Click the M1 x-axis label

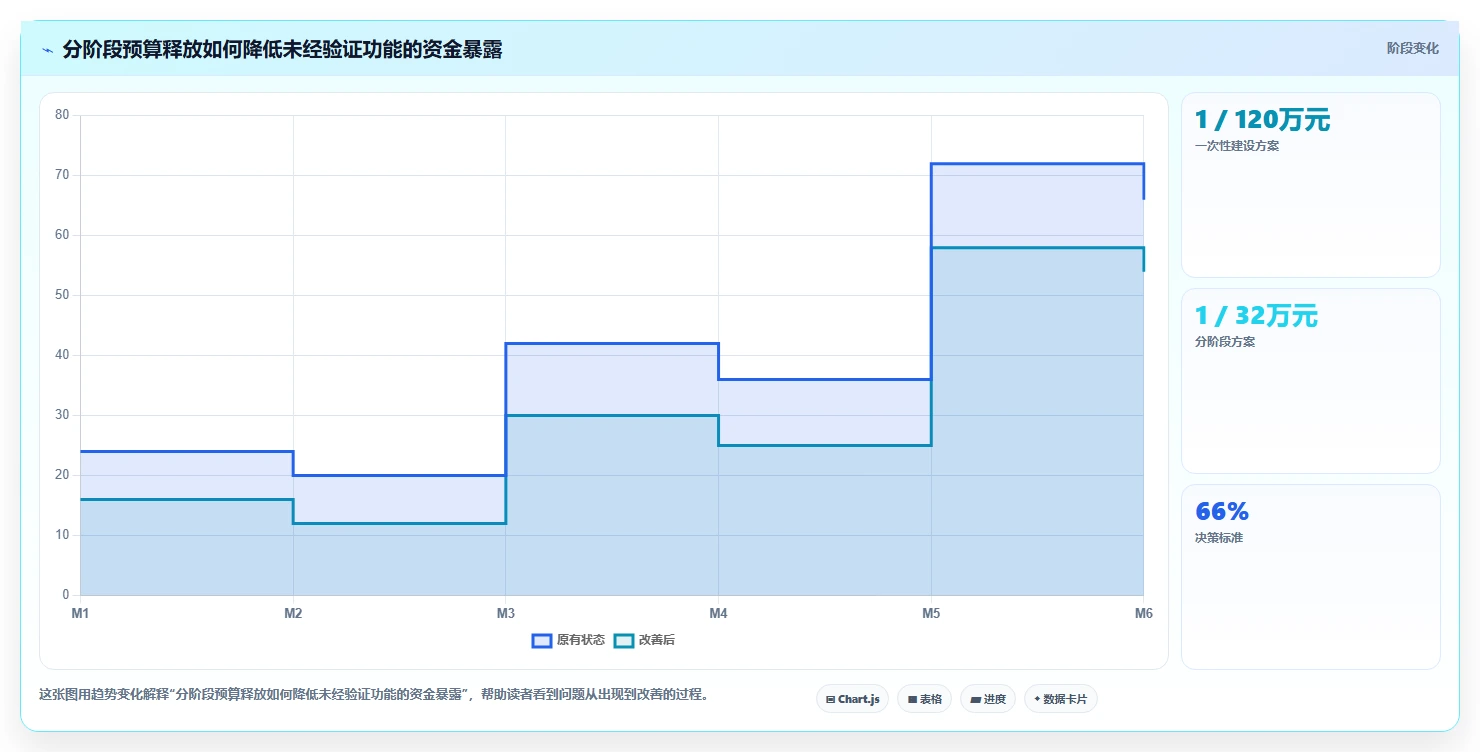(x=80, y=613)
